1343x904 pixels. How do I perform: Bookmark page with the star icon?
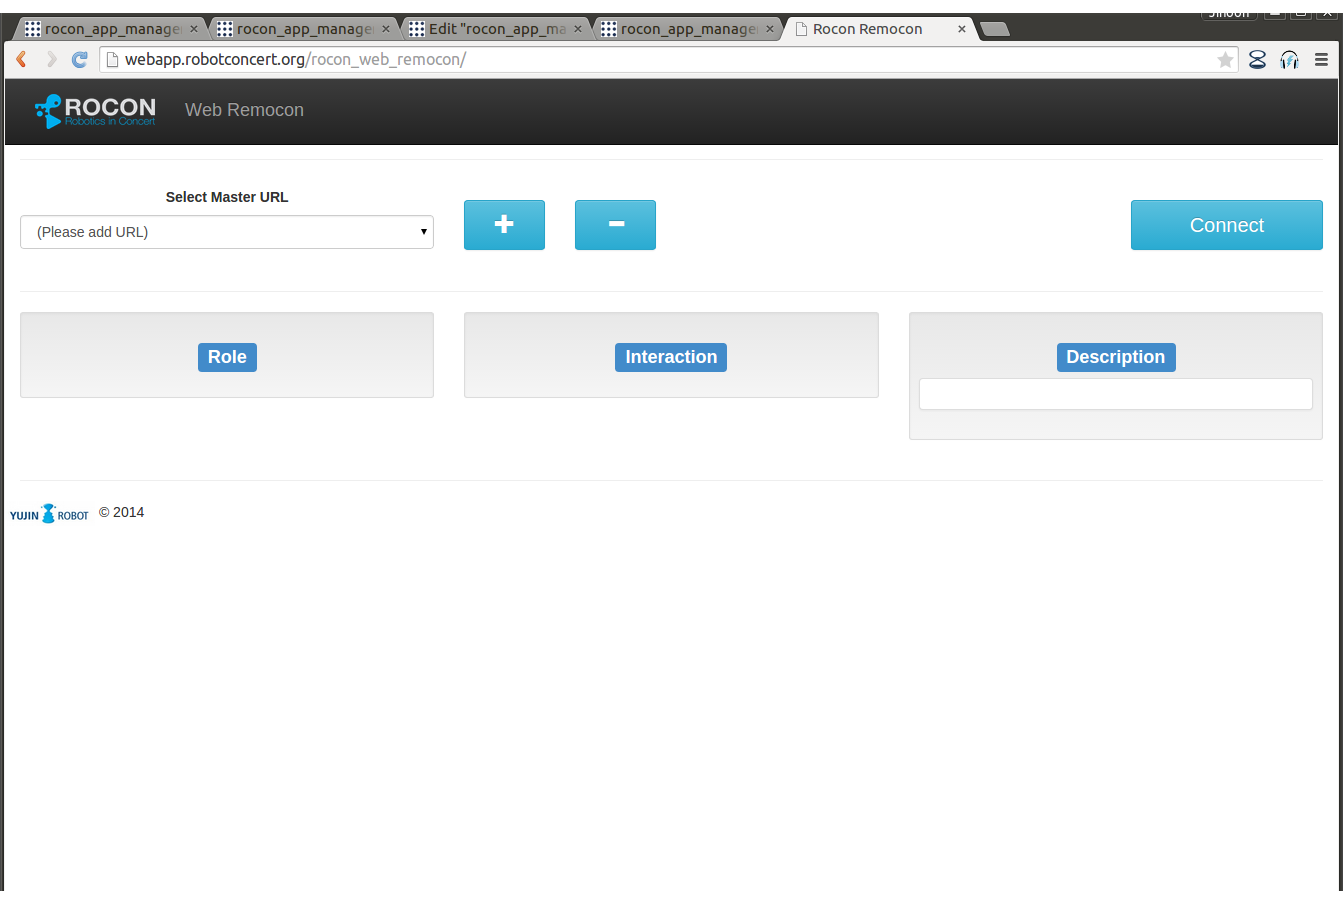click(x=1225, y=60)
